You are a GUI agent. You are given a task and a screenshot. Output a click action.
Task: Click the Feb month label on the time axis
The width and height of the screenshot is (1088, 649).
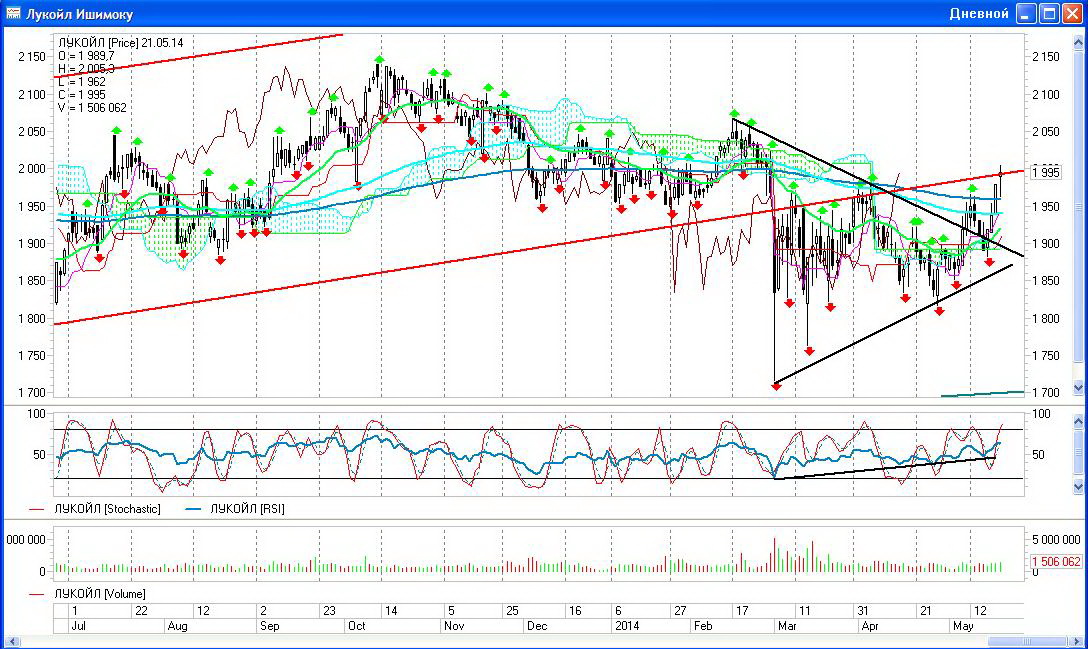703,626
